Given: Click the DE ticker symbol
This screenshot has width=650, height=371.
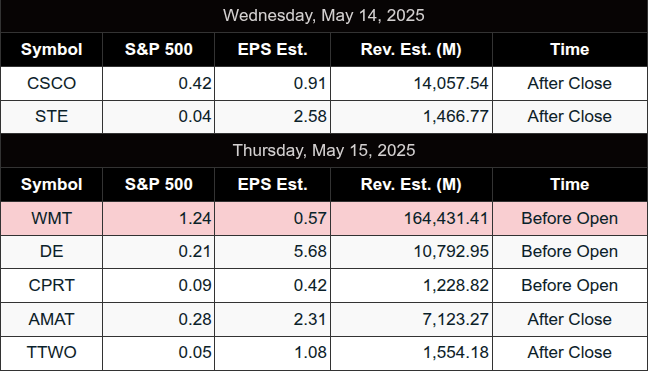Looking at the screenshot, I should [51, 252].
